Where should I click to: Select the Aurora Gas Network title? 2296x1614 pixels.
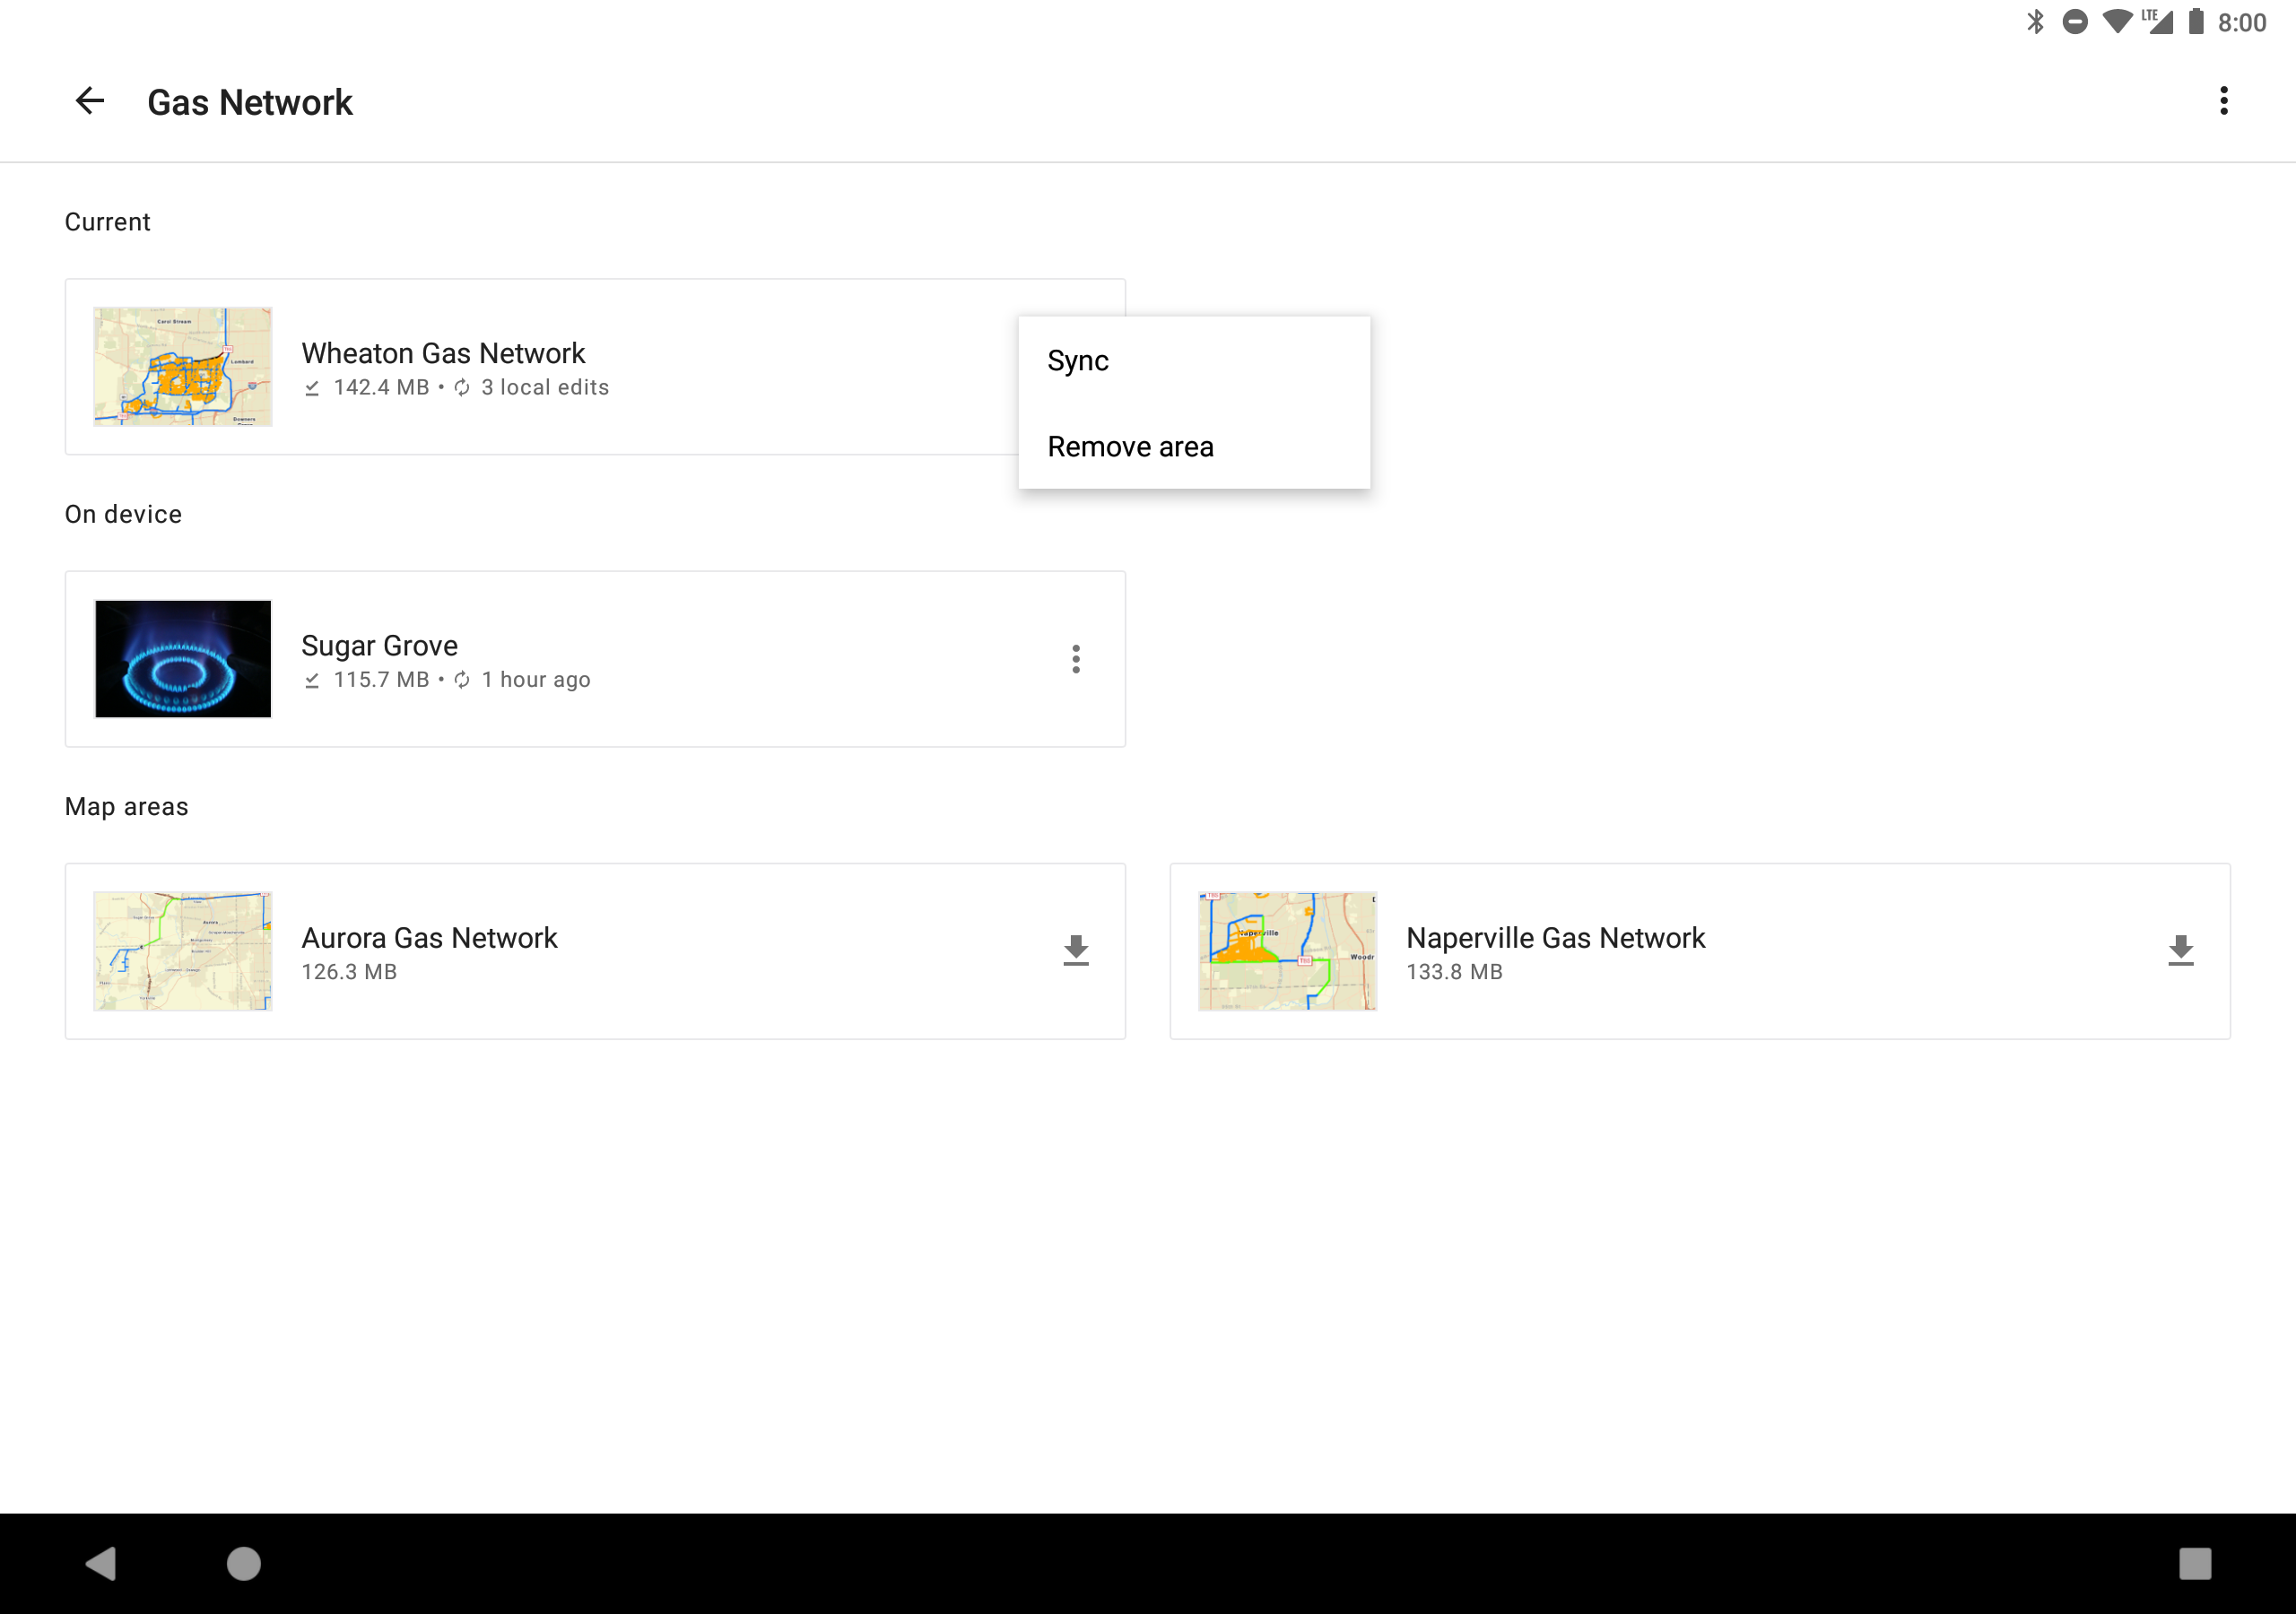(430, 938)
